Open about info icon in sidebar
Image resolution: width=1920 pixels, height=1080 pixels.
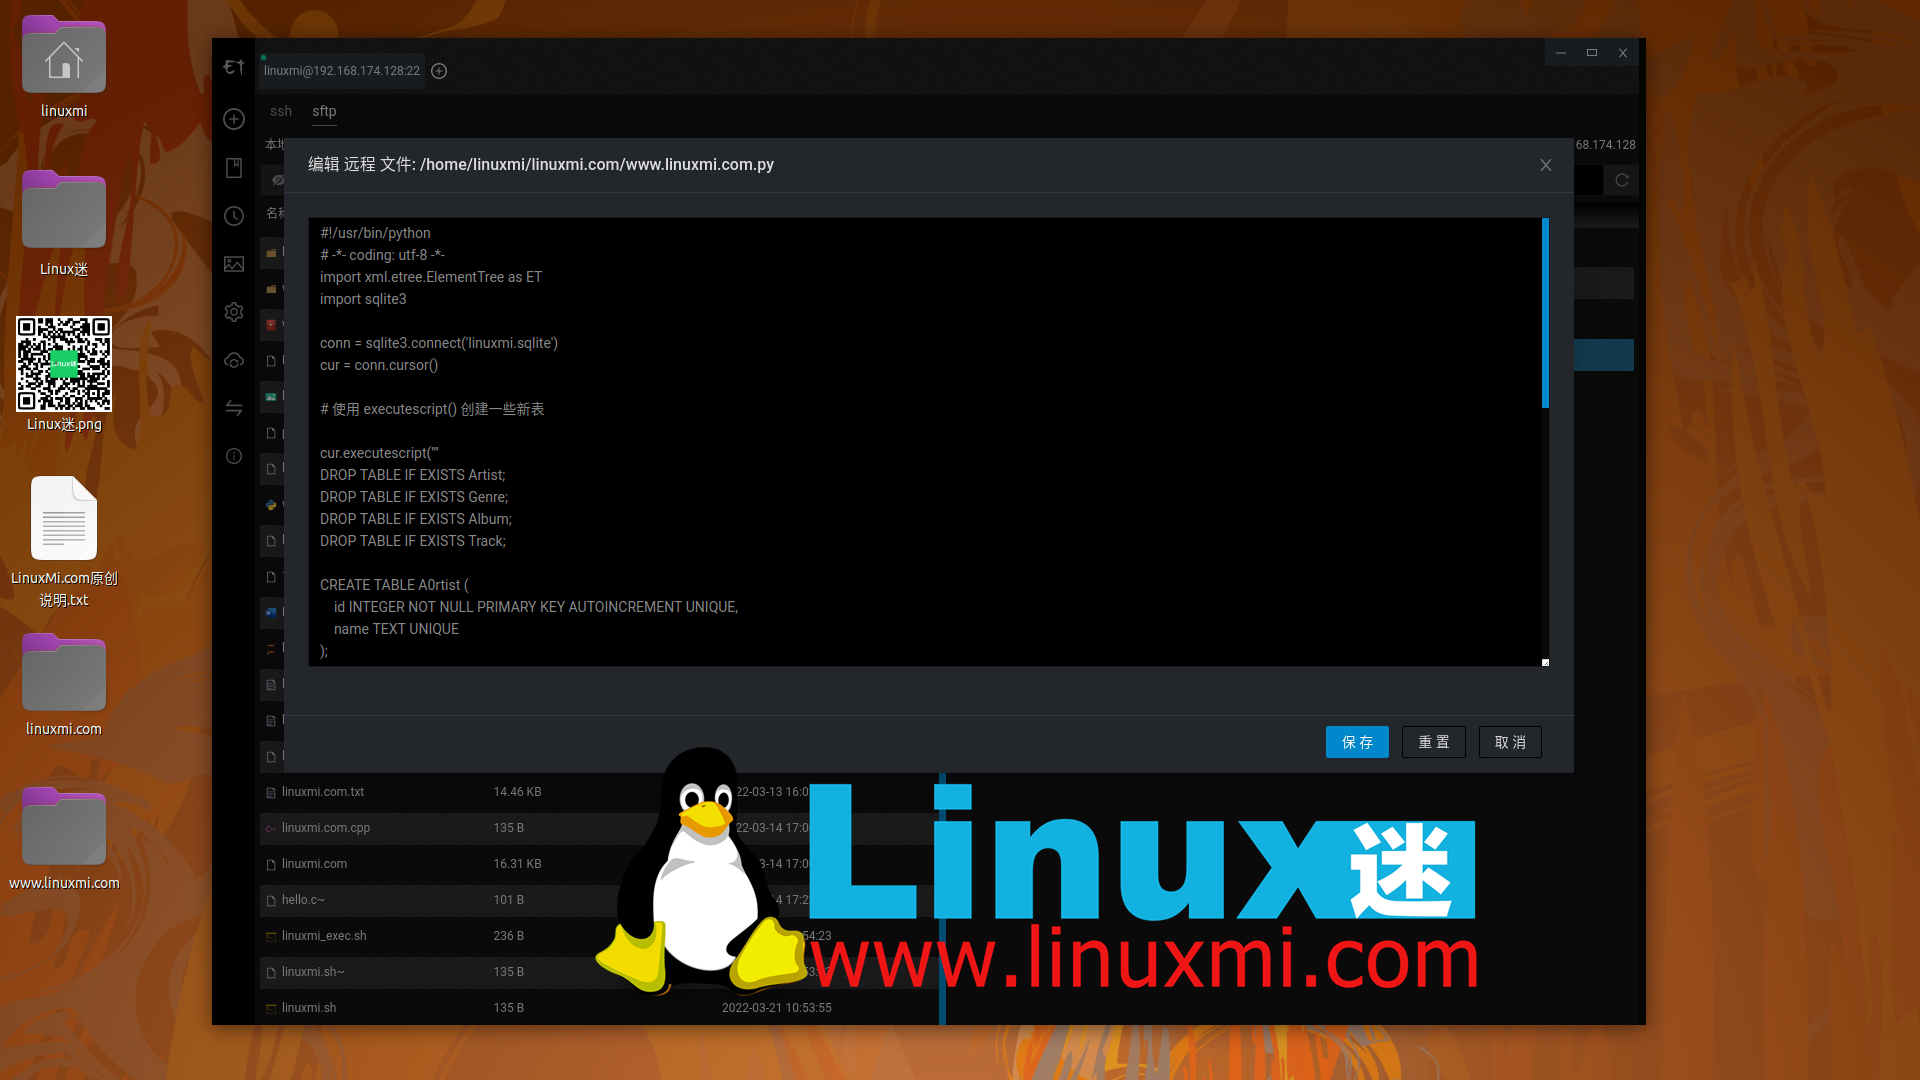click(234, 456)
